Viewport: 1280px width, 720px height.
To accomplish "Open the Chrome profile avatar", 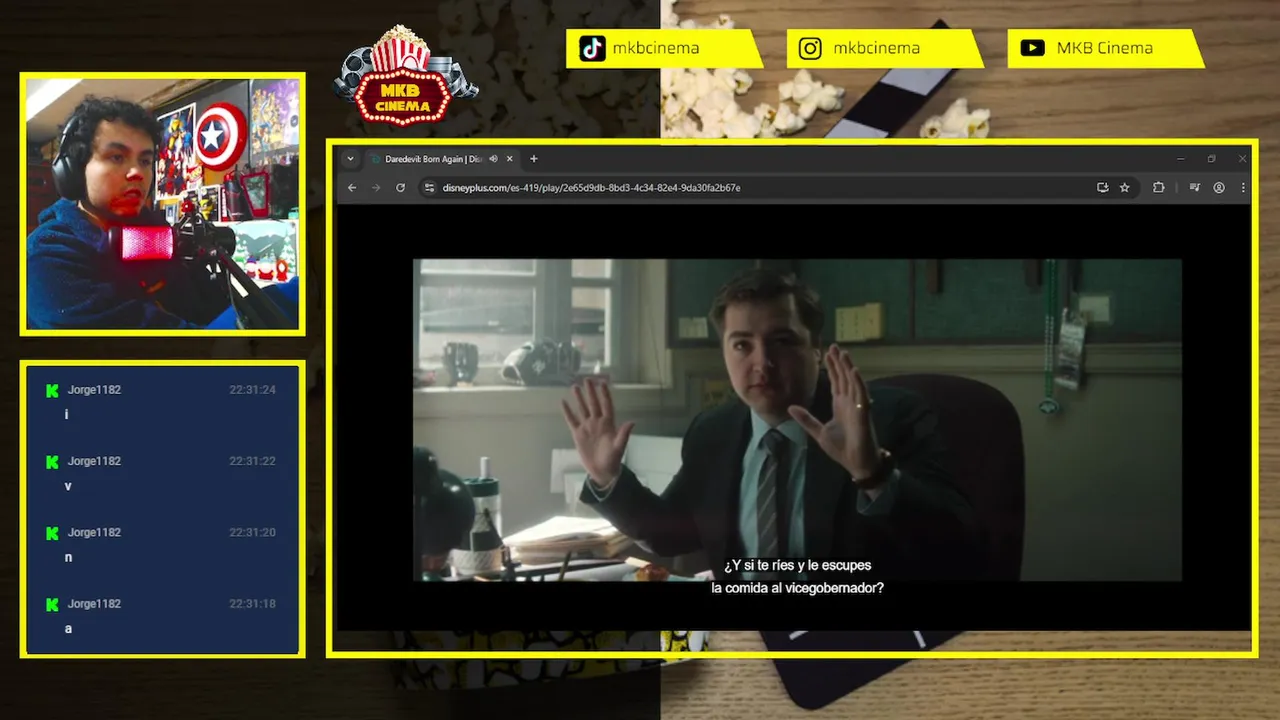I will (1219, 187).
